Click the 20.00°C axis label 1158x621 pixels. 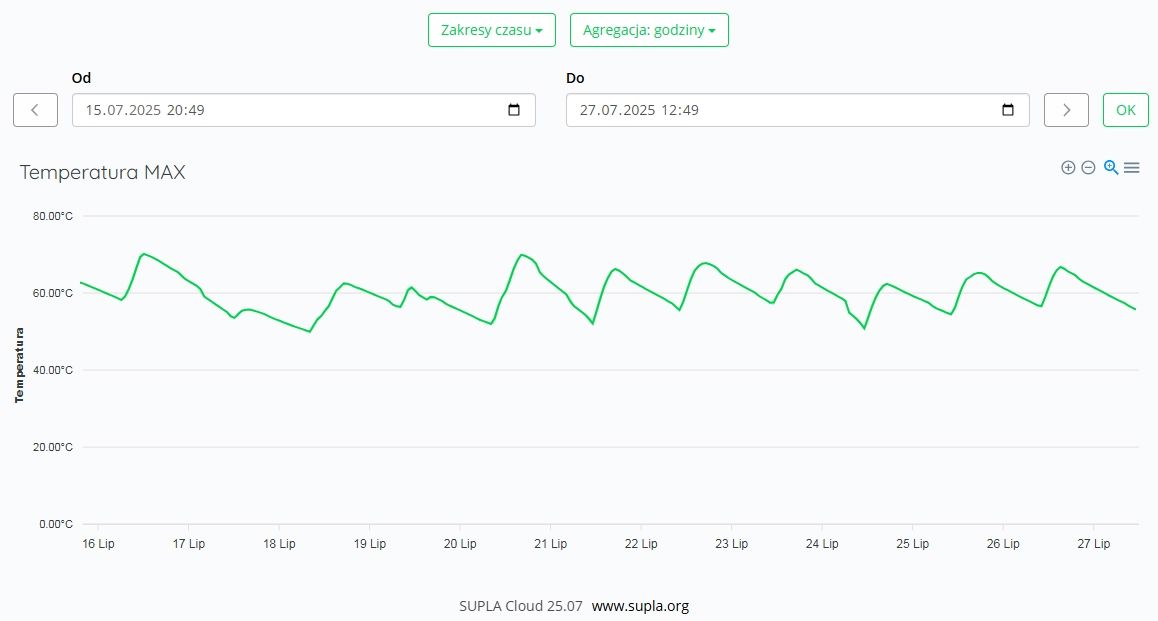click(x=52, y=447)
